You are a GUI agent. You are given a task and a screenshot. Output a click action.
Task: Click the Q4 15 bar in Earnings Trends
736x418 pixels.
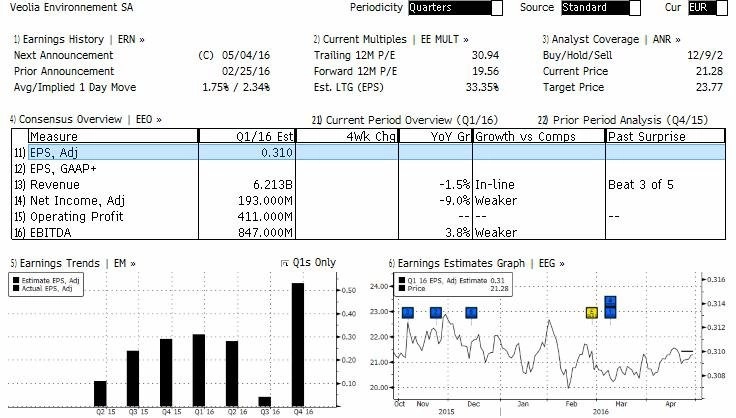pos(166,372)
